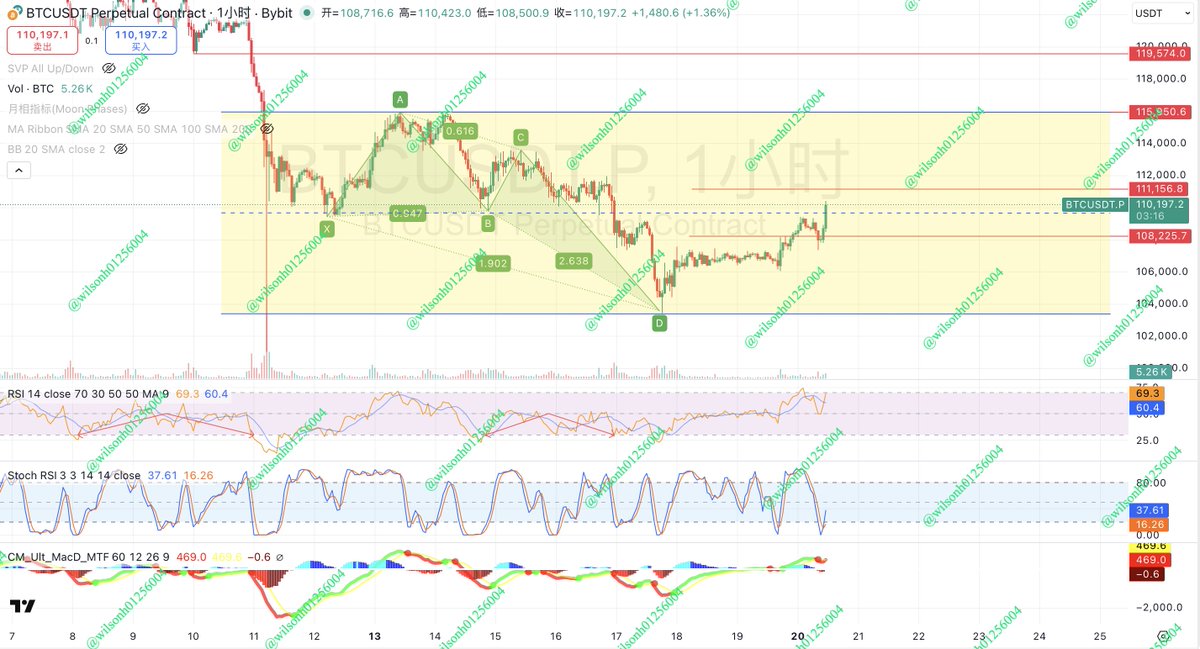
Task: Click date 20 on the time axis
Action: (x=798, y=636)
